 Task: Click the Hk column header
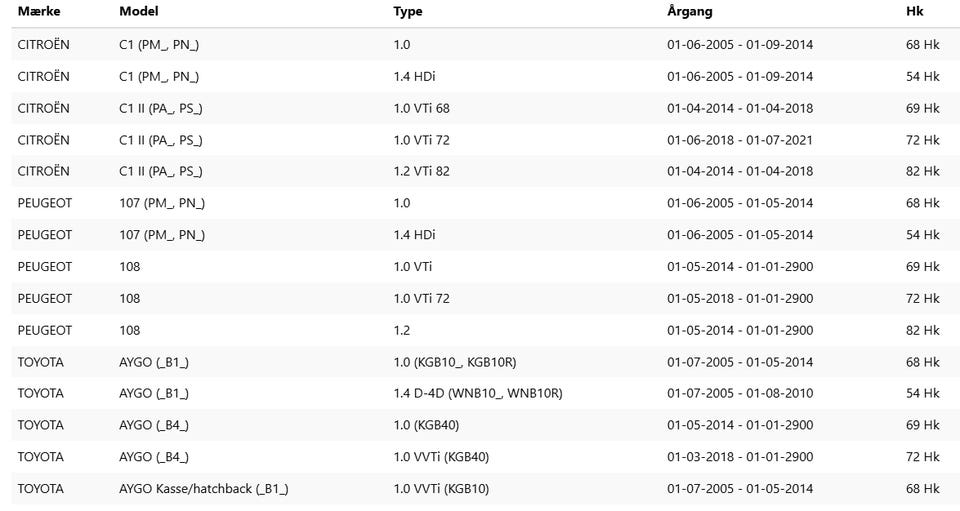pyautogui.click(x=913, y=12)
